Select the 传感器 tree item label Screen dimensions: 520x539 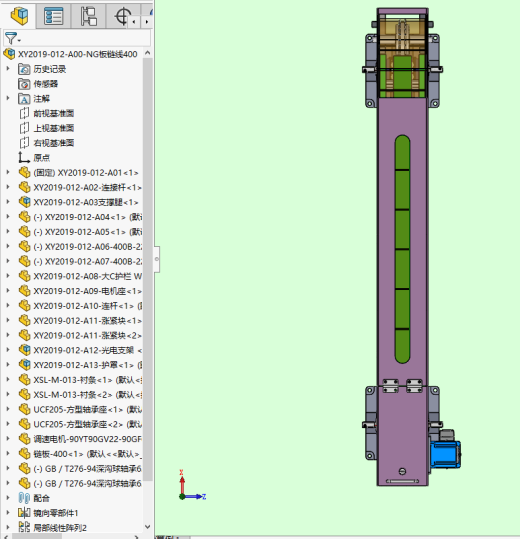(x=46, y=84)
